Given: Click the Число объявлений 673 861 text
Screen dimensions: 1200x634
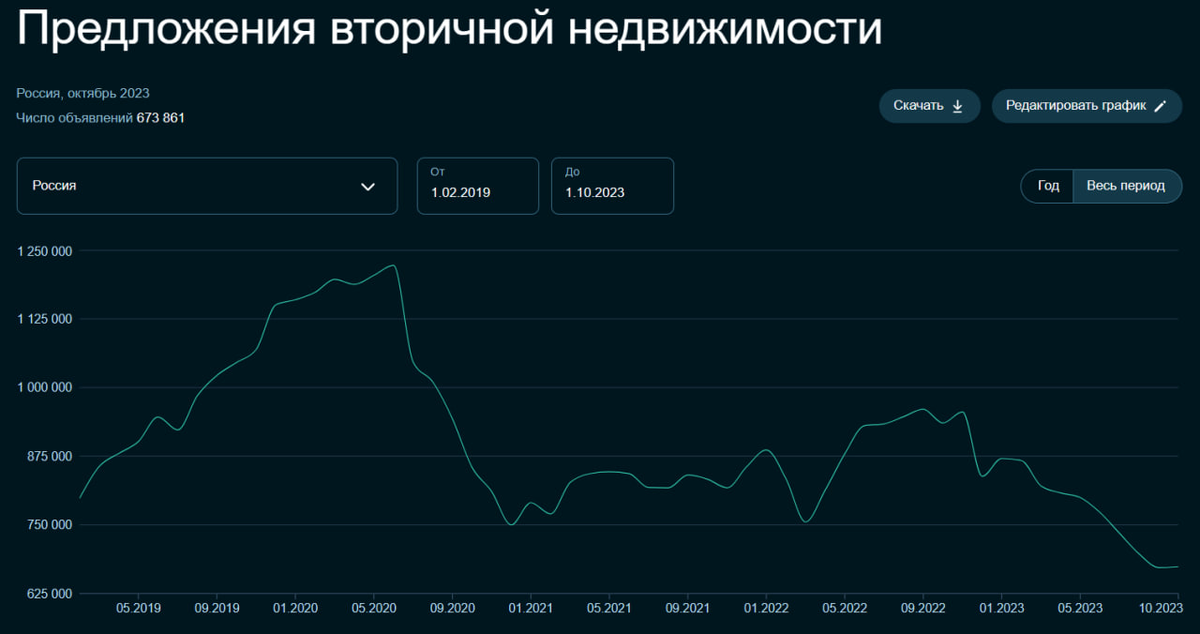Looking at the screenshot, I should (x=100, y=117).
